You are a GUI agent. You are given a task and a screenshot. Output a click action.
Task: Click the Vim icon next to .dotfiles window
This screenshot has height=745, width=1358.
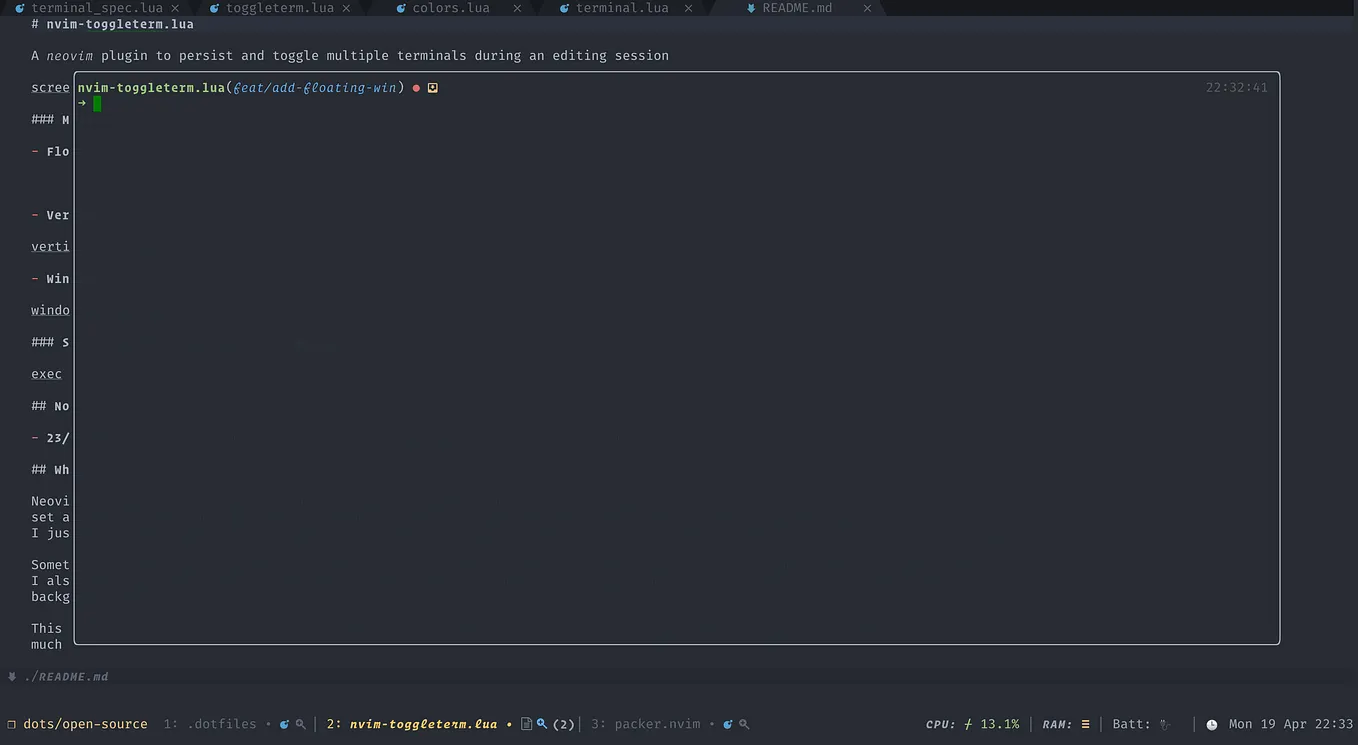(283, 723)
